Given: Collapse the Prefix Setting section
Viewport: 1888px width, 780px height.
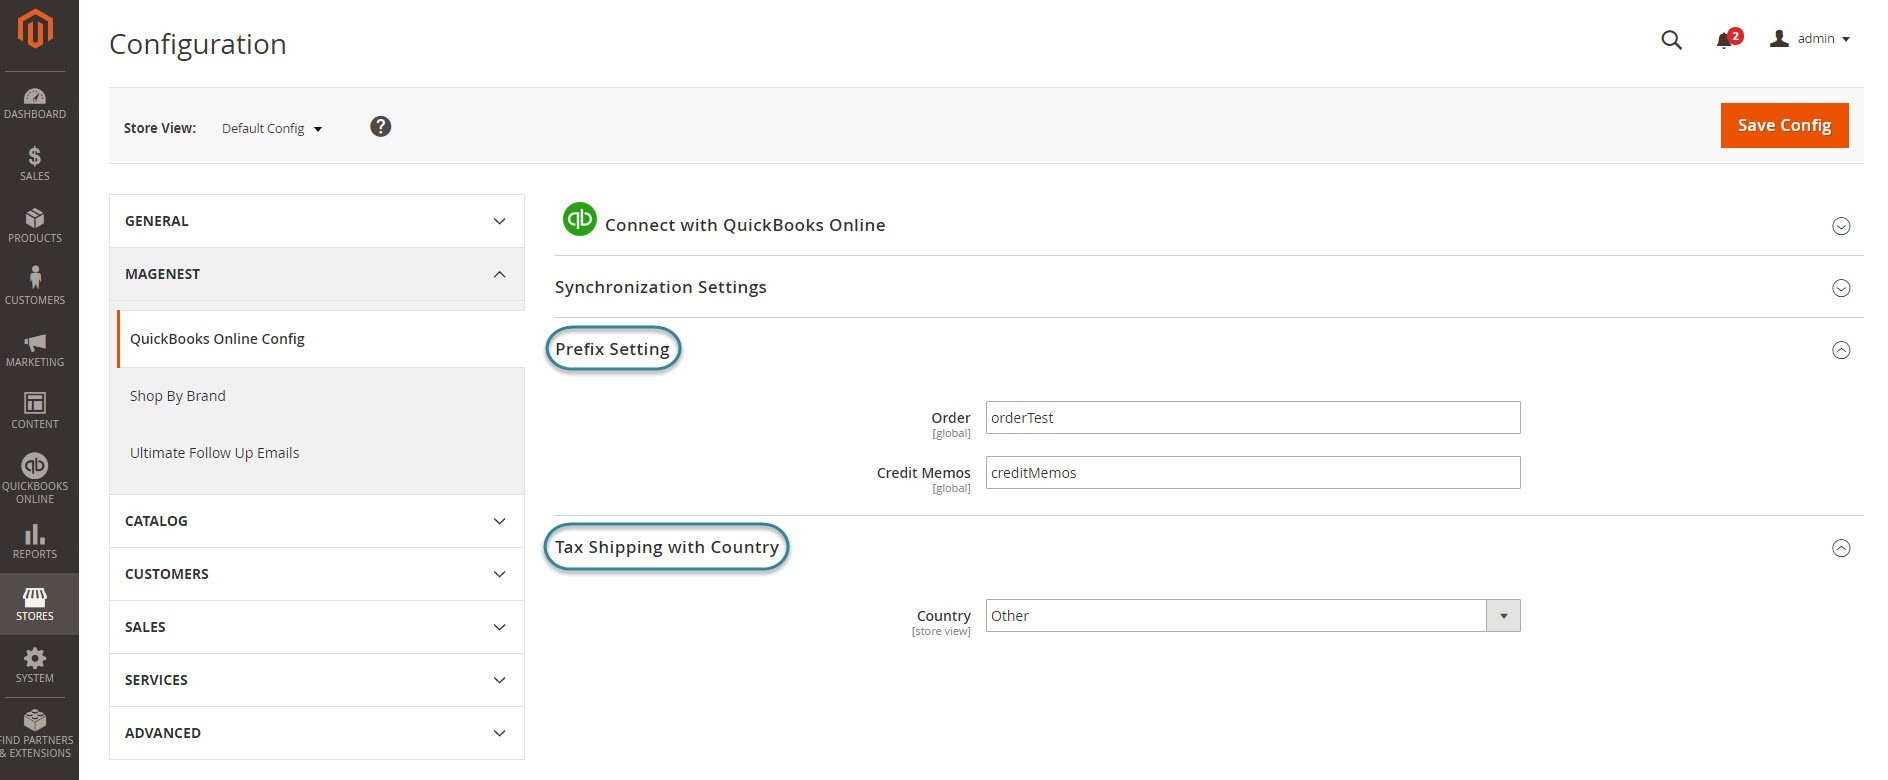Looking at the screenshot, I should pyautogui.click(x=1840, y=350).
